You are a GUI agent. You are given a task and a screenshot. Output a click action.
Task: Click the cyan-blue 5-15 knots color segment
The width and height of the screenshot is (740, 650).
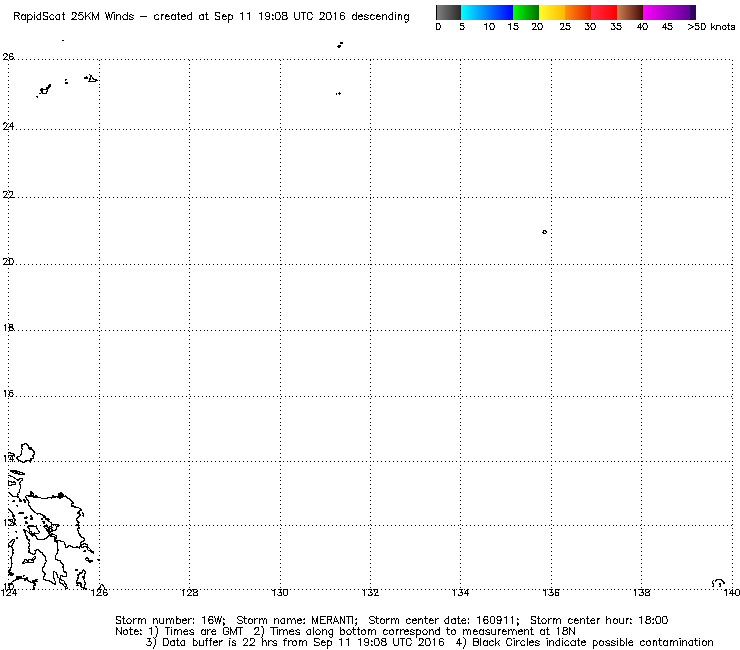[487, 12]
